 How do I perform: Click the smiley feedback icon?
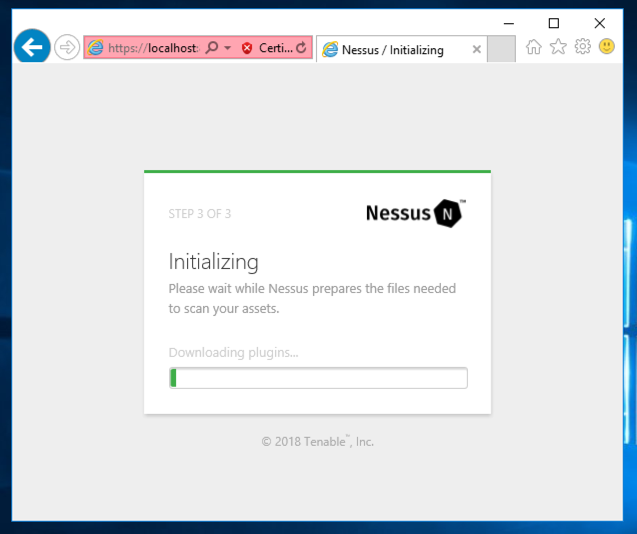(607, 46)
